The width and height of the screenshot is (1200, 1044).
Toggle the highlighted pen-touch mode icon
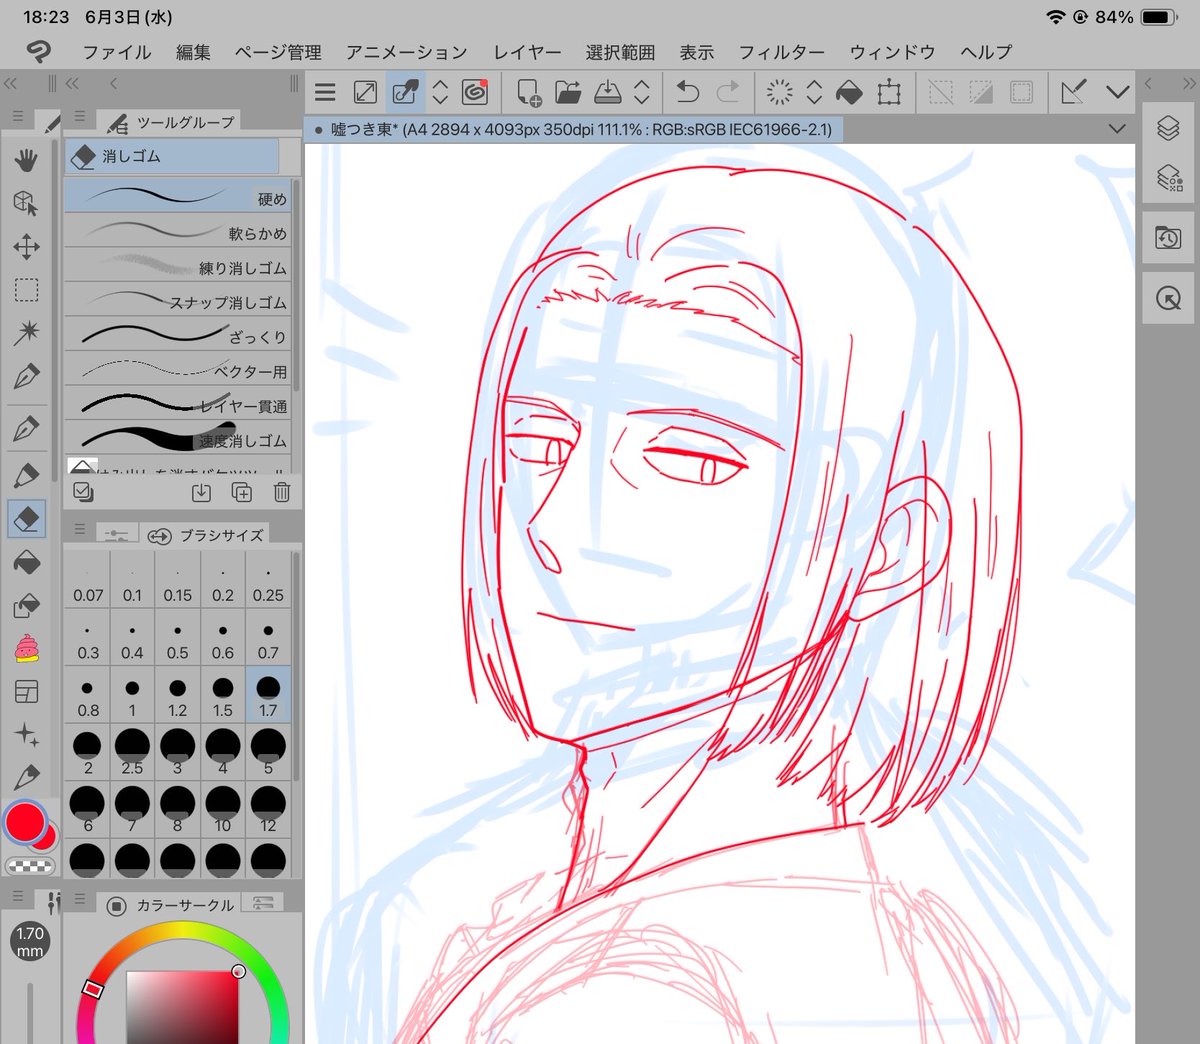pyautogui.click(x=405, y=93)
